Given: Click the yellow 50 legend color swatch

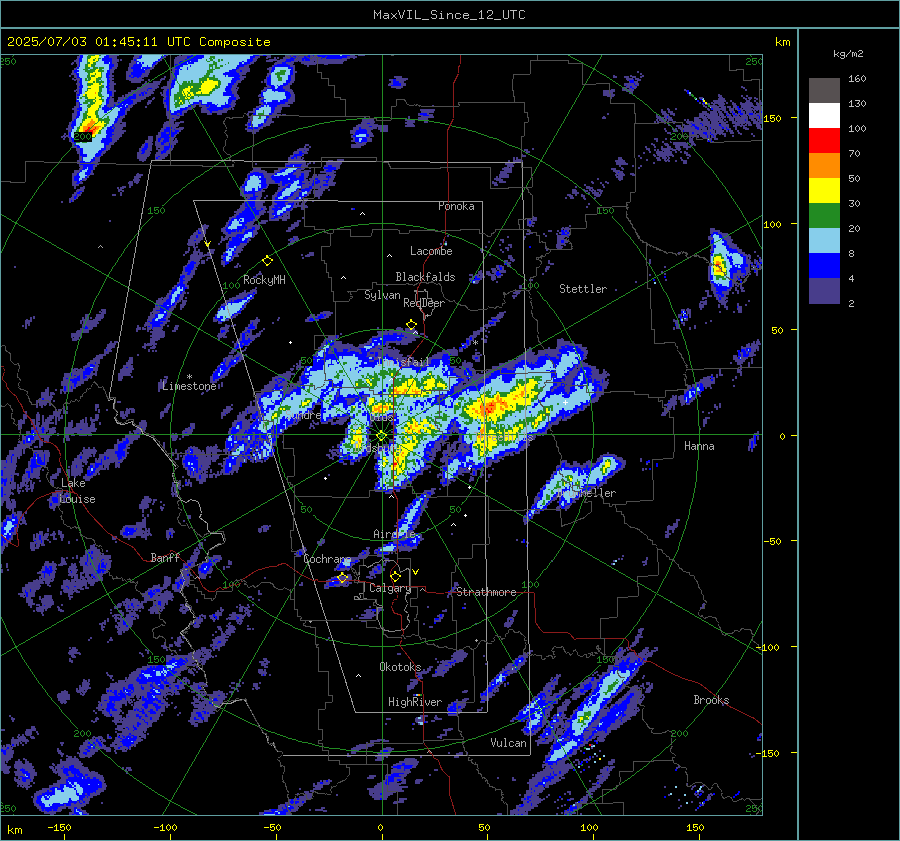Looking at the screenshot, I should pyautogui.click(x=824, y=191).
